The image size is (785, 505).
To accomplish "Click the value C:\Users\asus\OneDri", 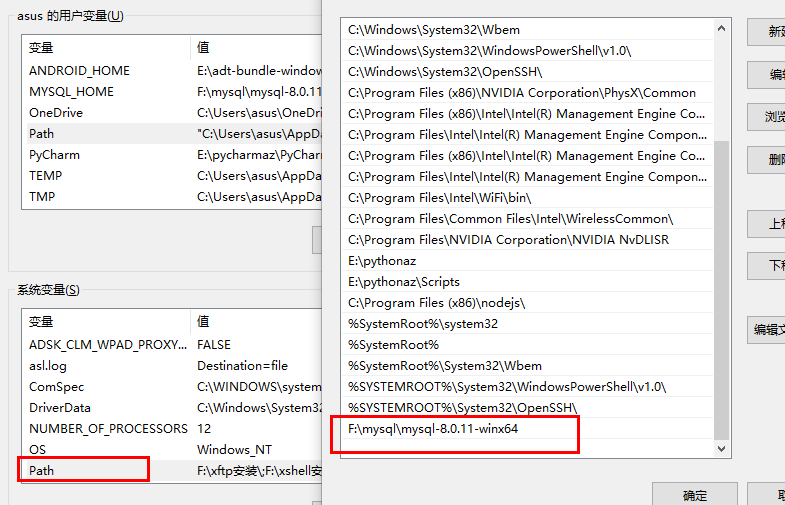I will click(x=259, y=113).
